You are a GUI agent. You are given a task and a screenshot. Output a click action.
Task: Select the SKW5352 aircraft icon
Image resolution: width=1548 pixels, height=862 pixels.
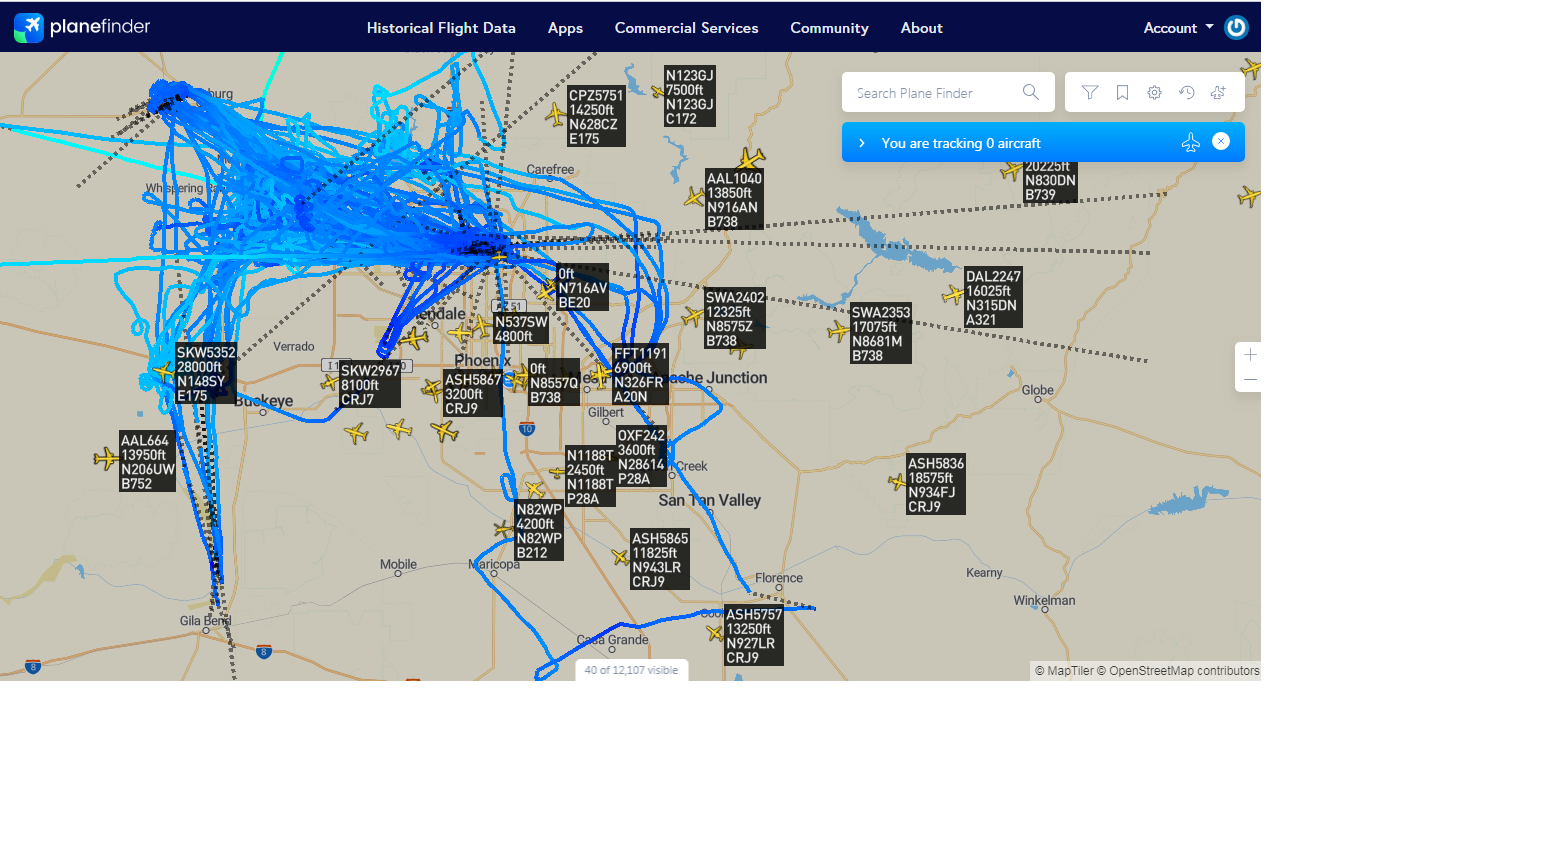coord(164,372)
